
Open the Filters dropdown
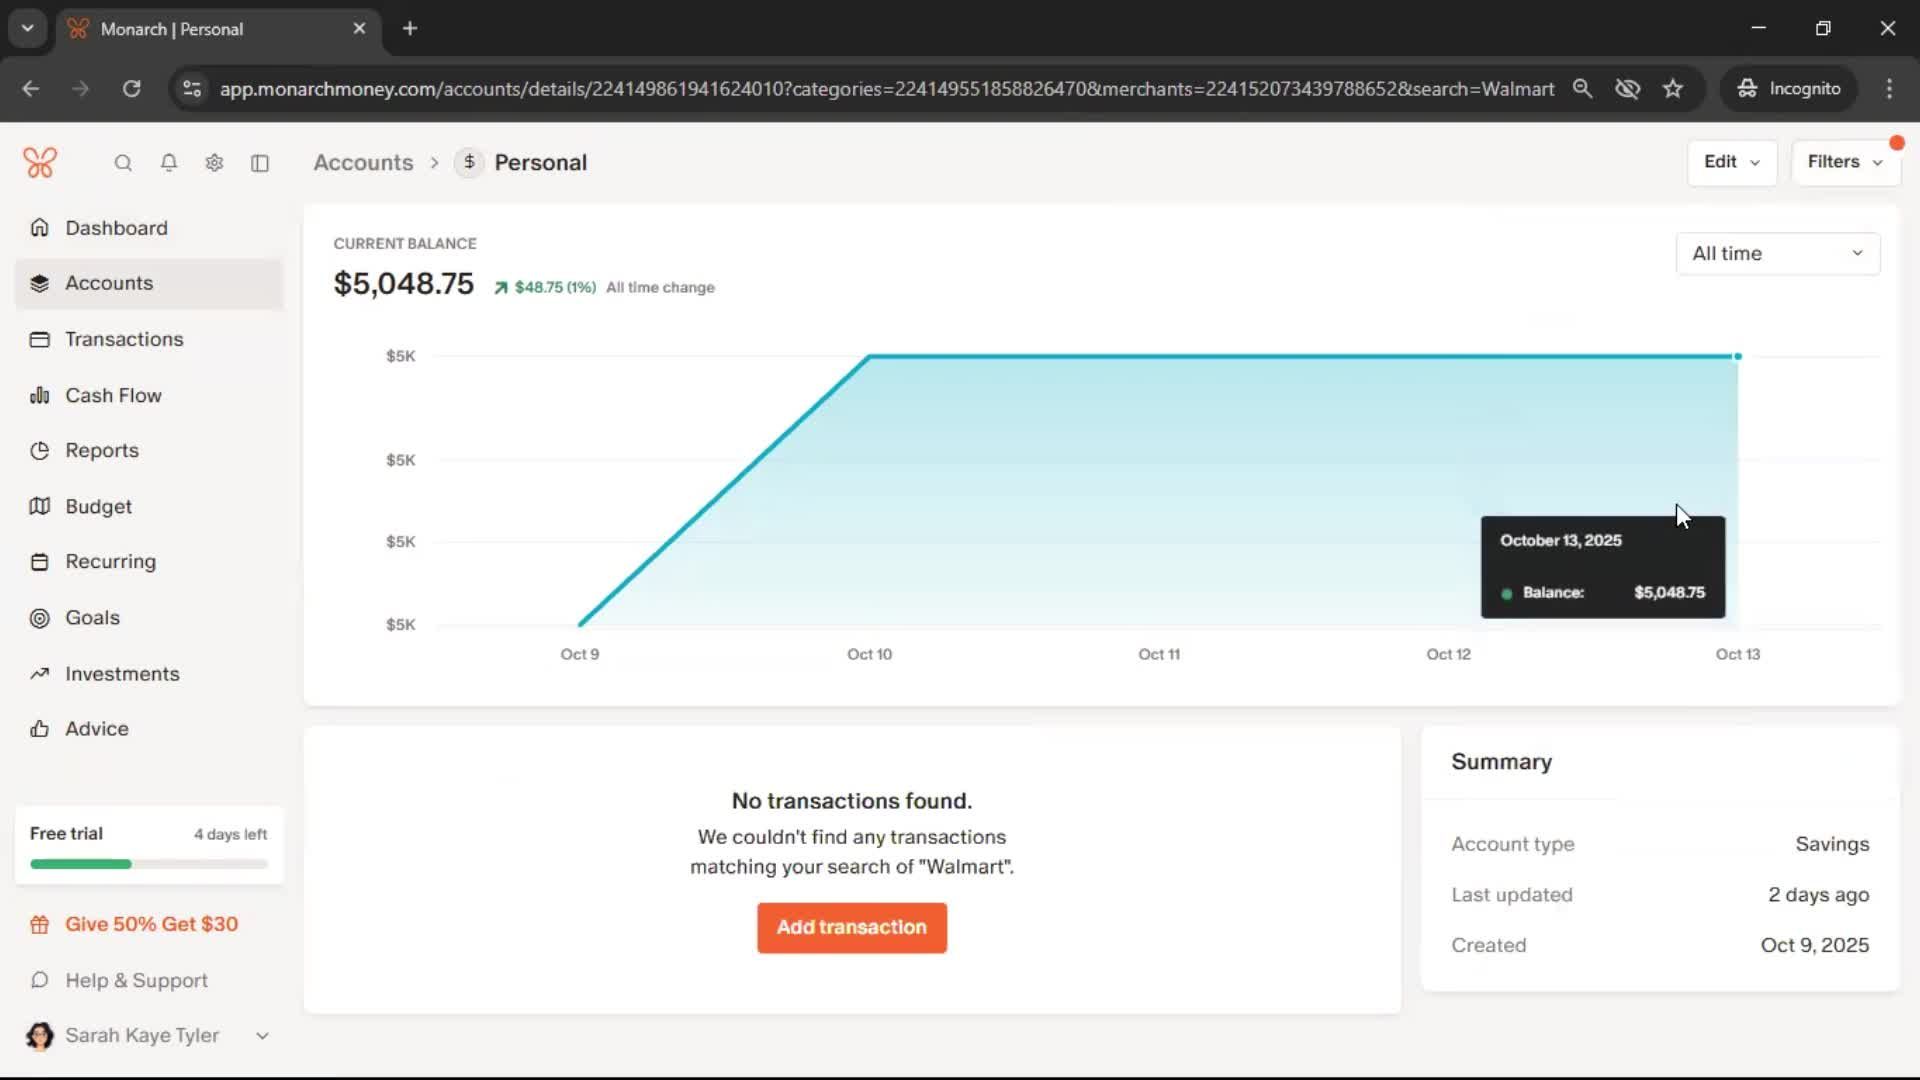click(1844, 162)
